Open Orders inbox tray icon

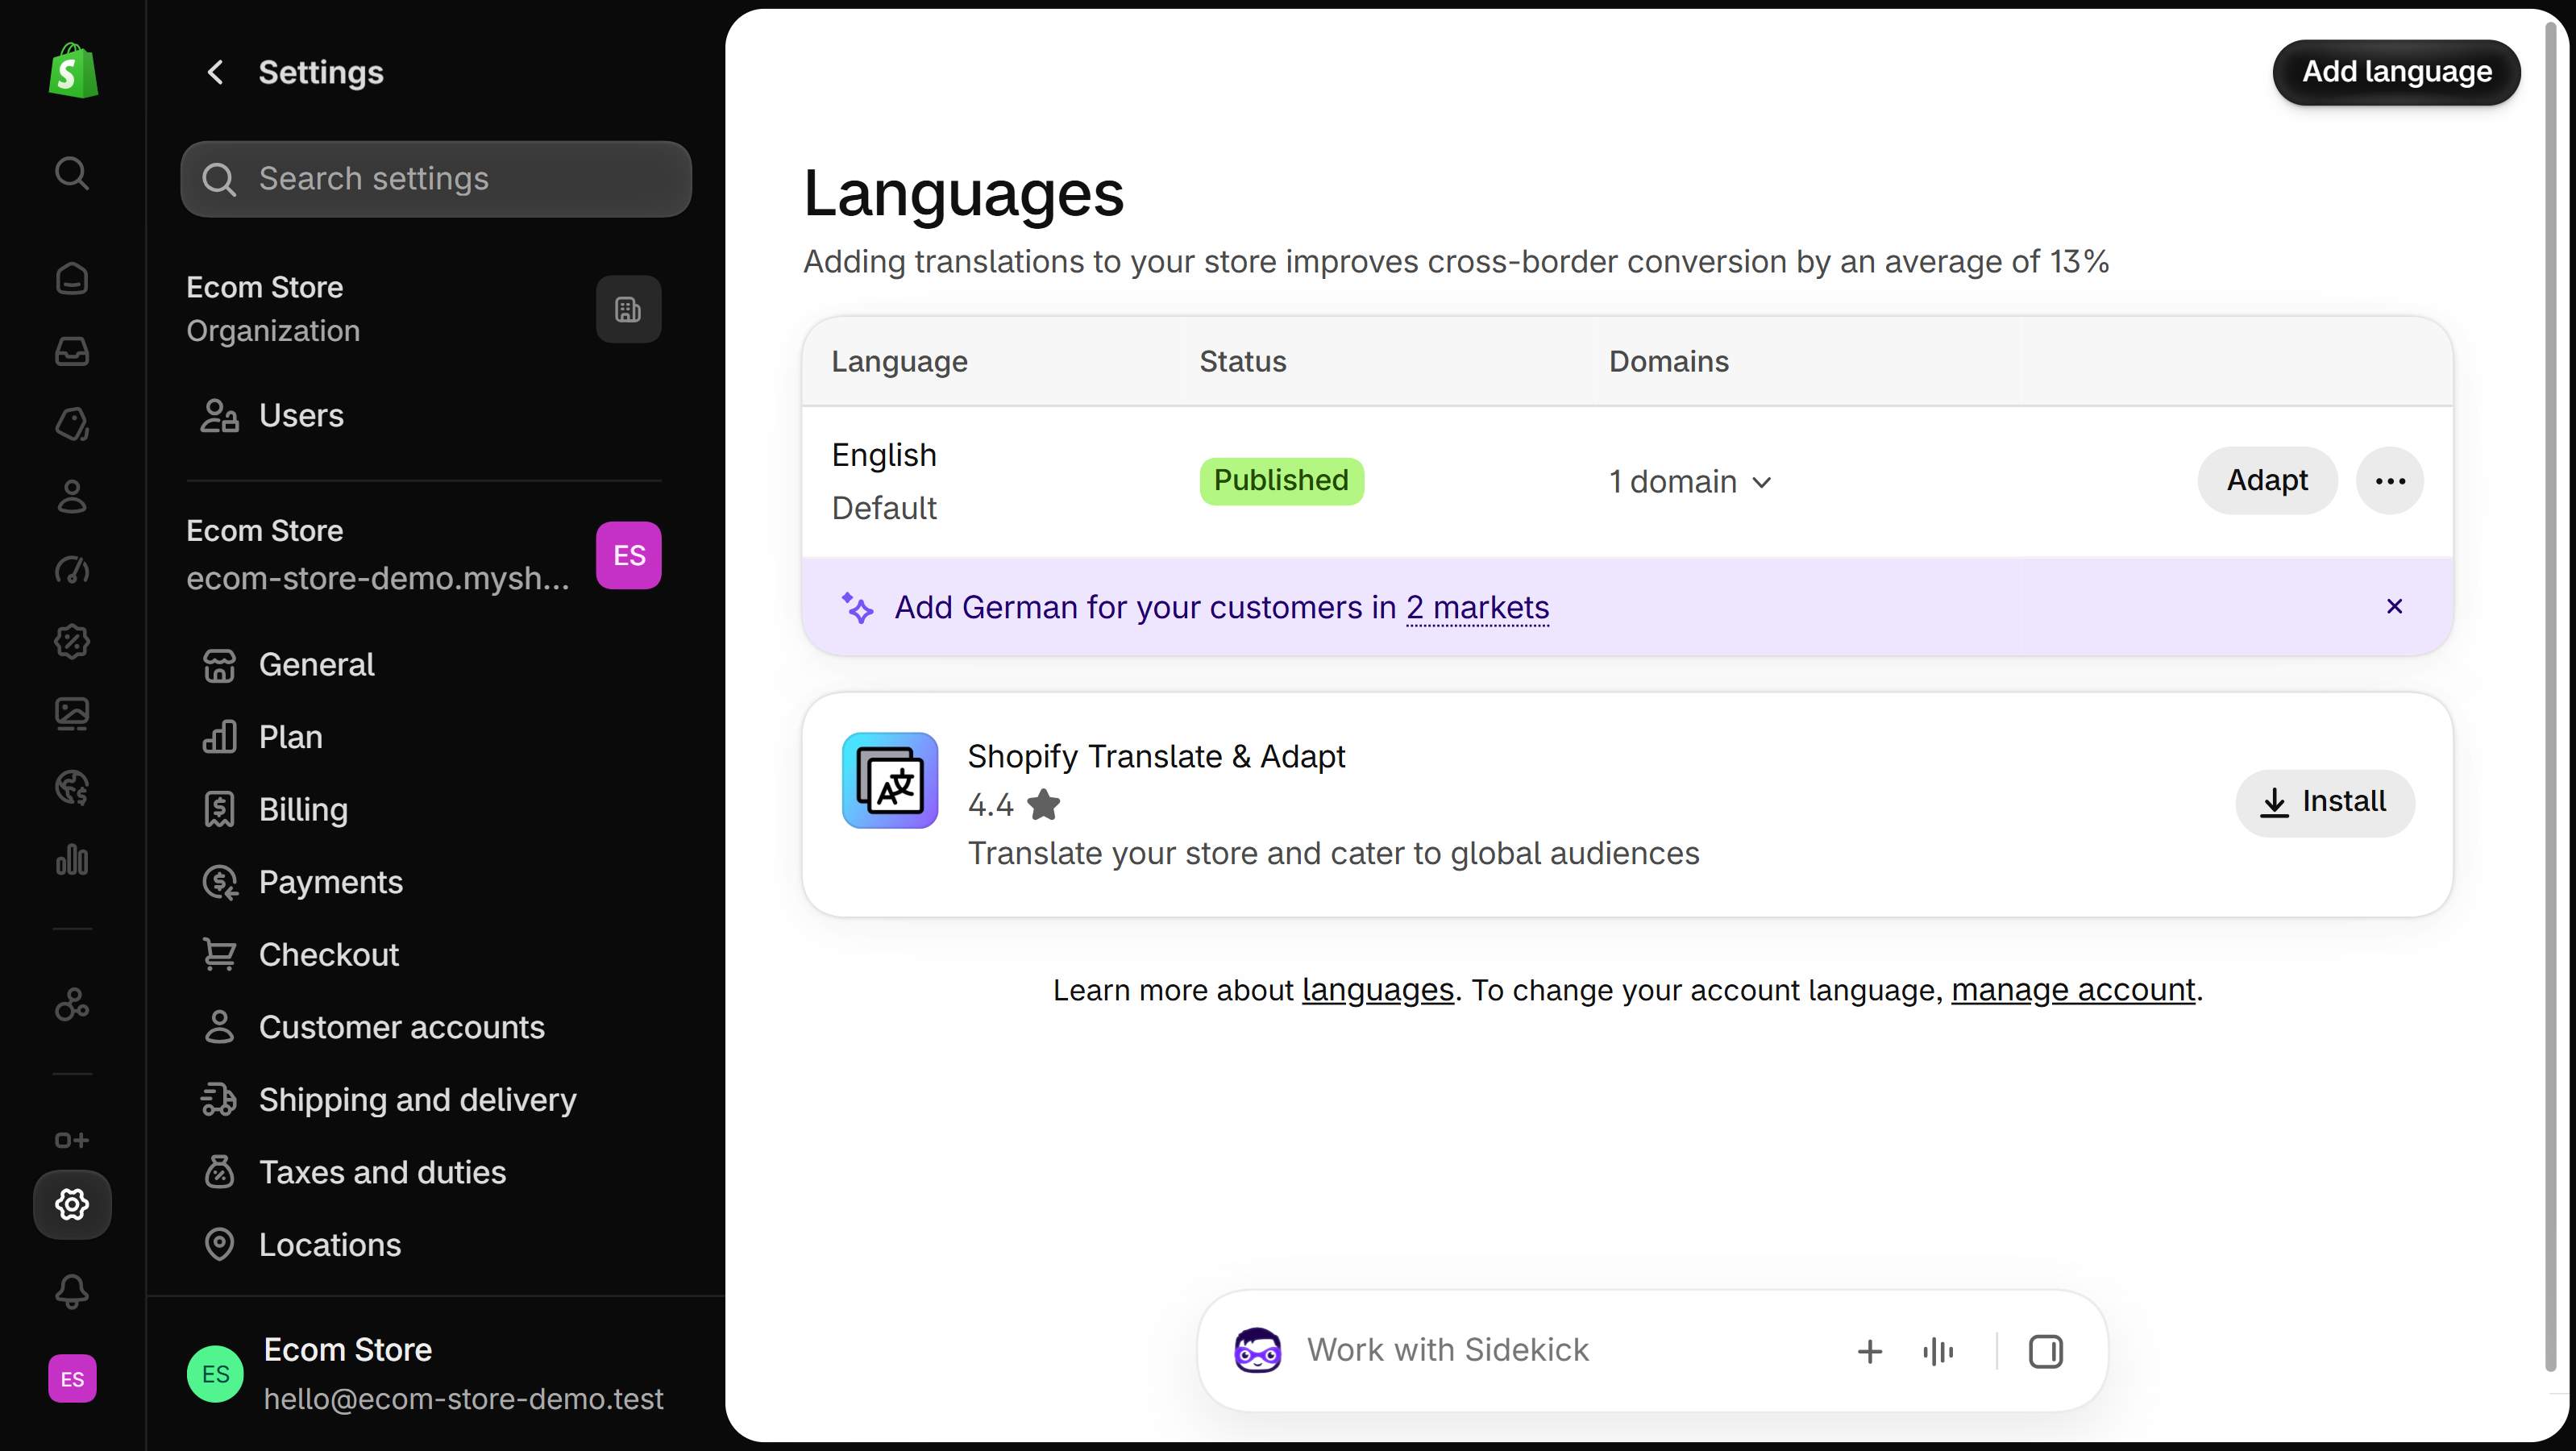(x=72, y=351)
